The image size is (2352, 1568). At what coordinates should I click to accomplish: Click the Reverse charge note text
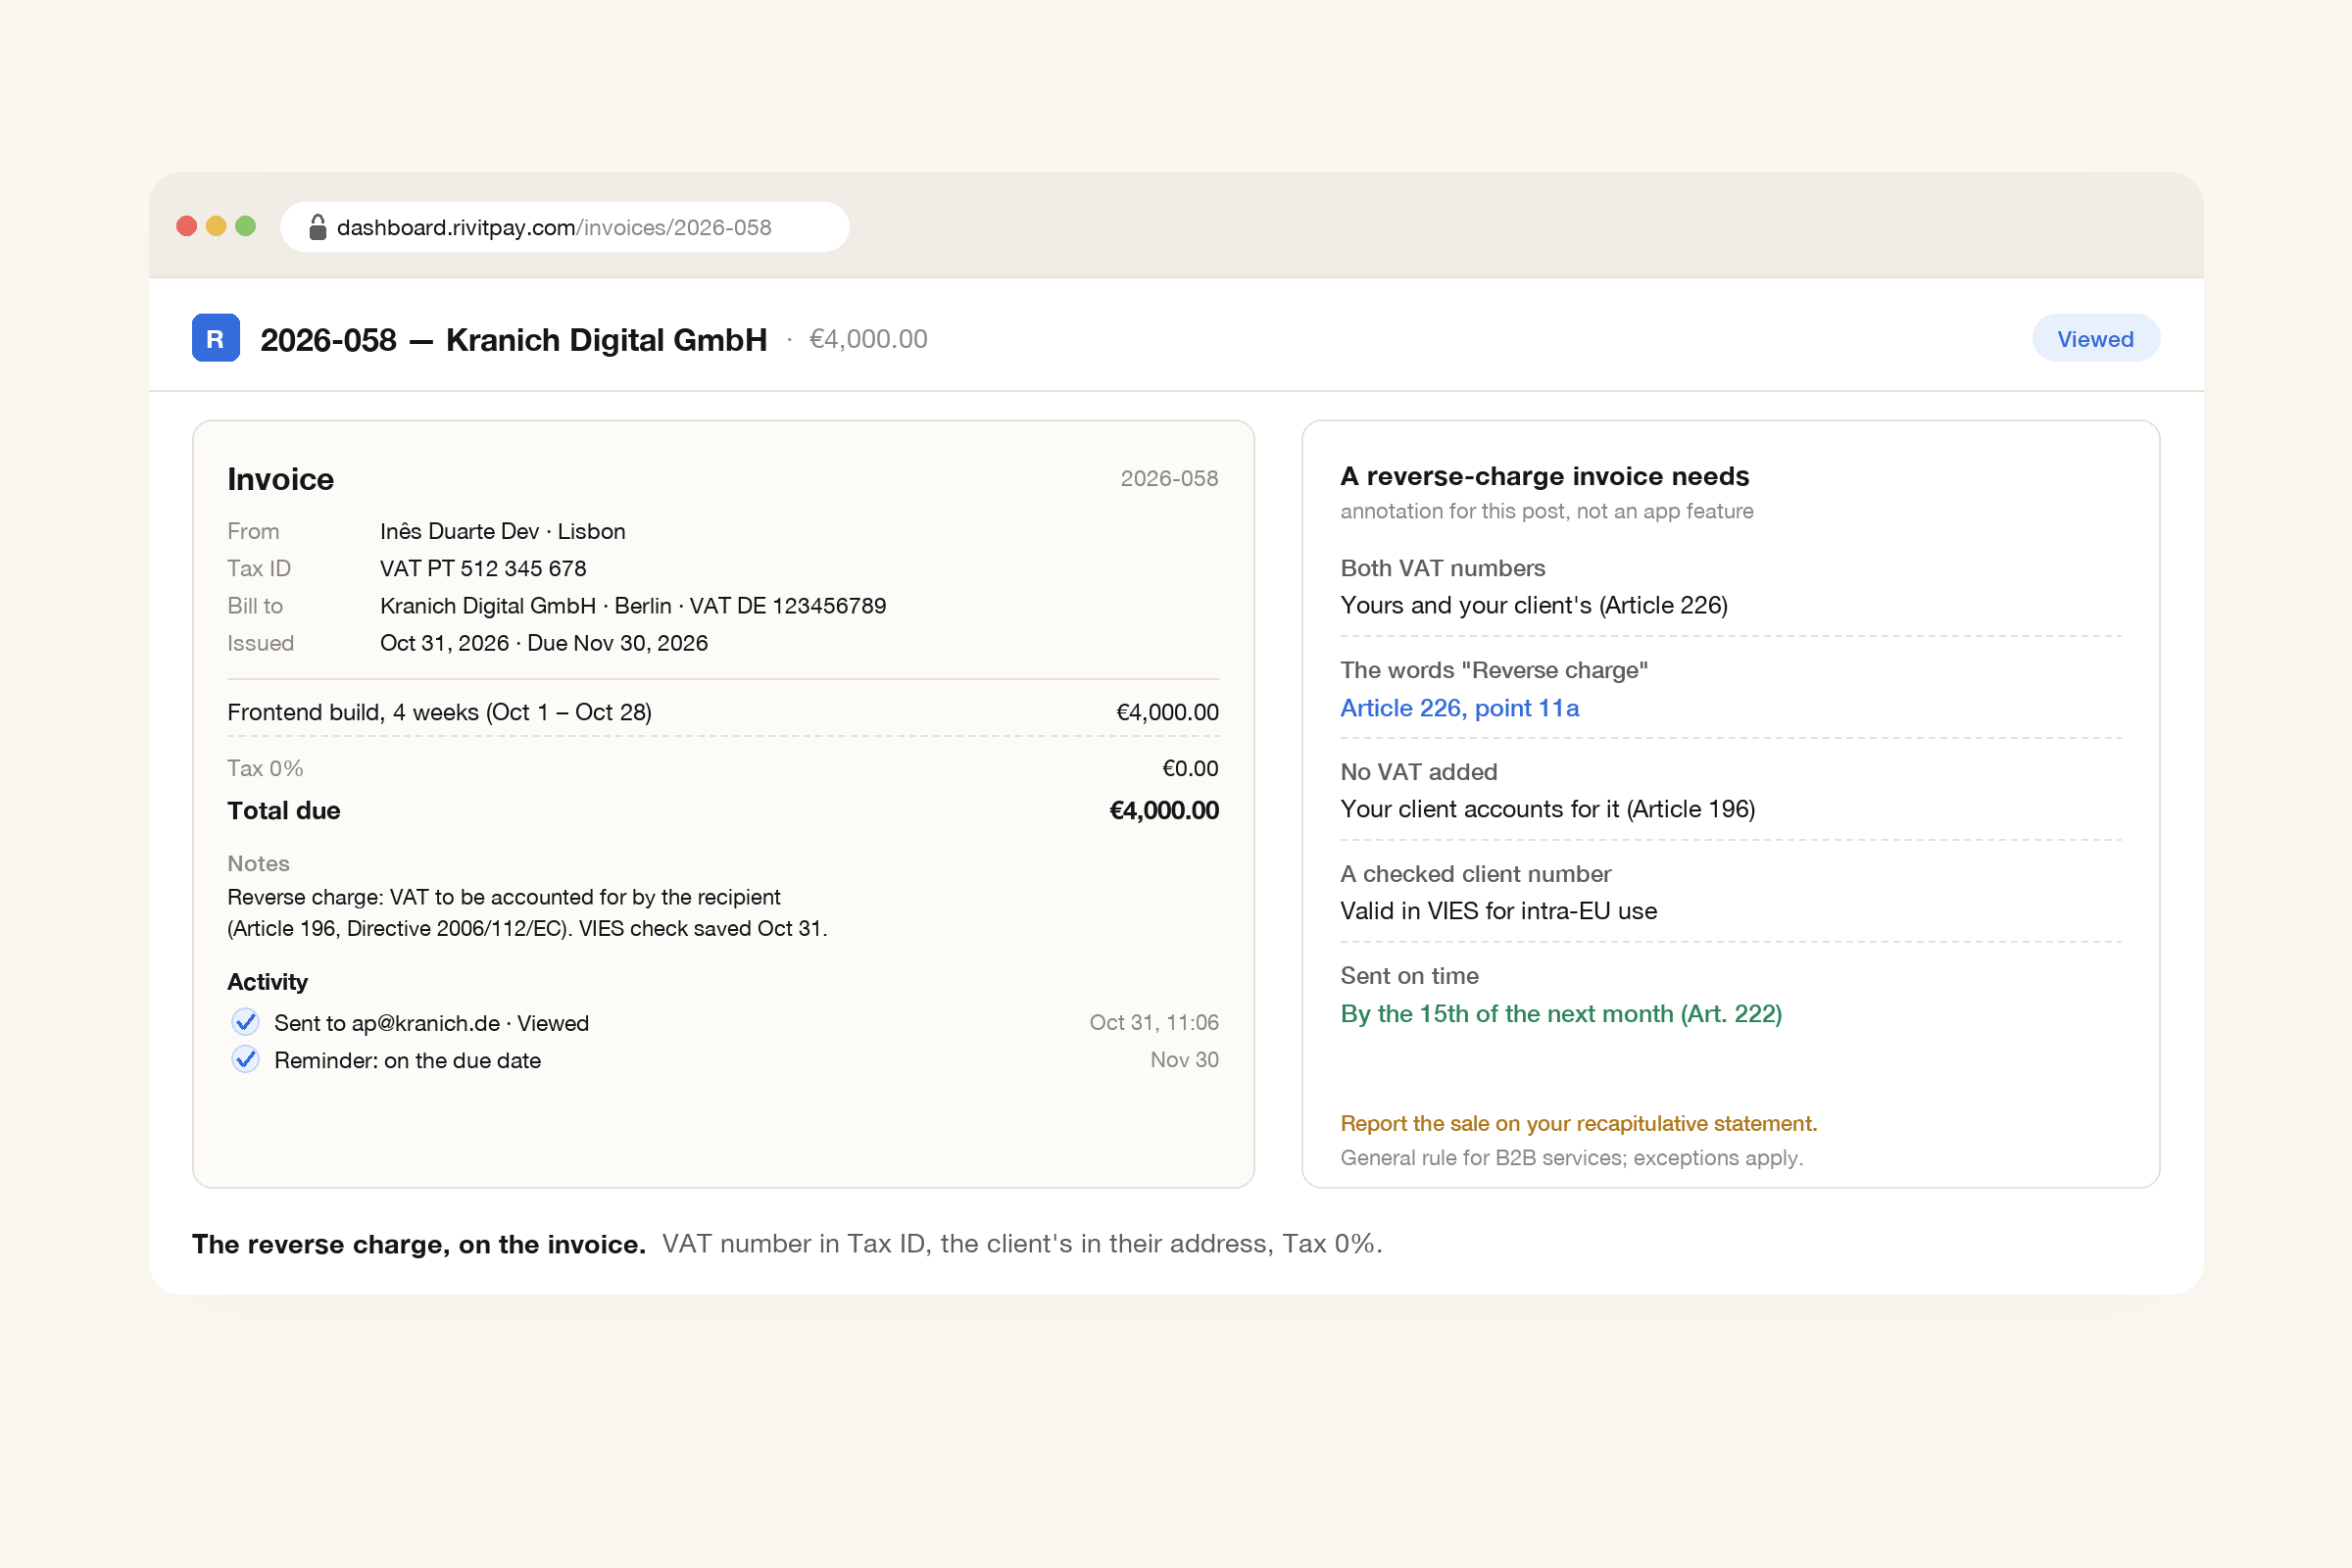(527, 913)
